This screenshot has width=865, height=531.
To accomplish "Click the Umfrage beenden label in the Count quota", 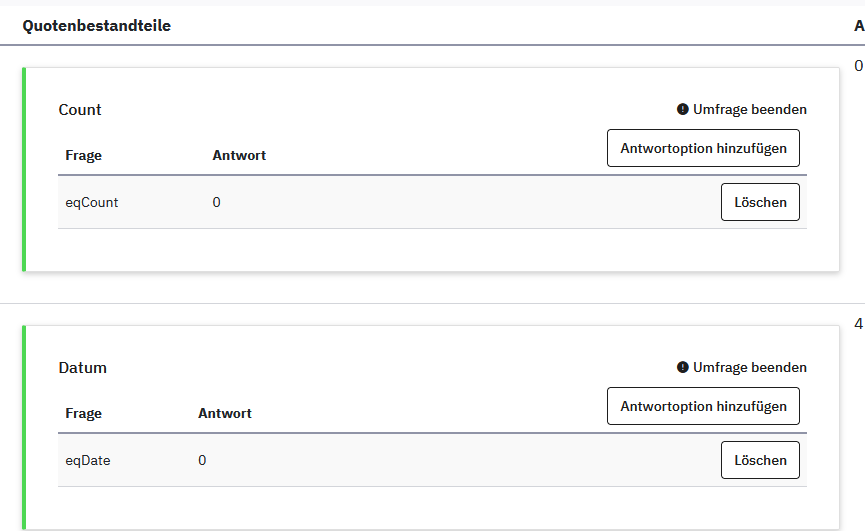I will click(x=749, y=109).
